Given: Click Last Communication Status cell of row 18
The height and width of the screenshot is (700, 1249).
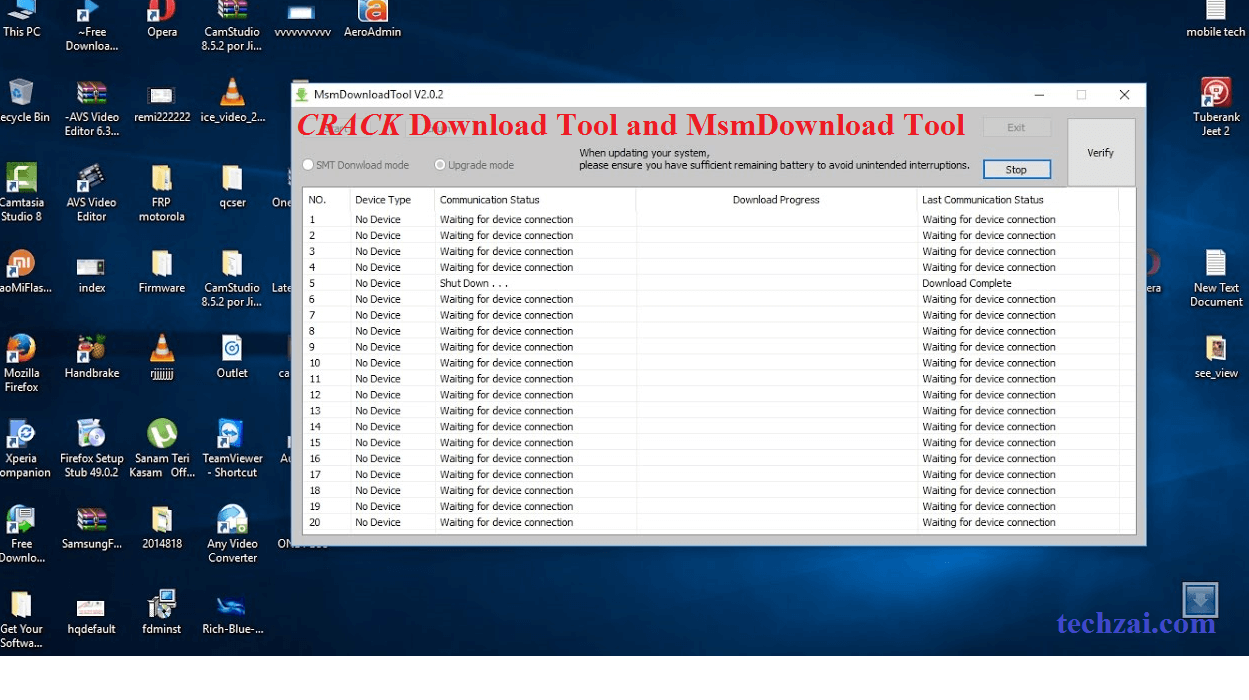Looking at the screenshot, I should (1017, 491).
